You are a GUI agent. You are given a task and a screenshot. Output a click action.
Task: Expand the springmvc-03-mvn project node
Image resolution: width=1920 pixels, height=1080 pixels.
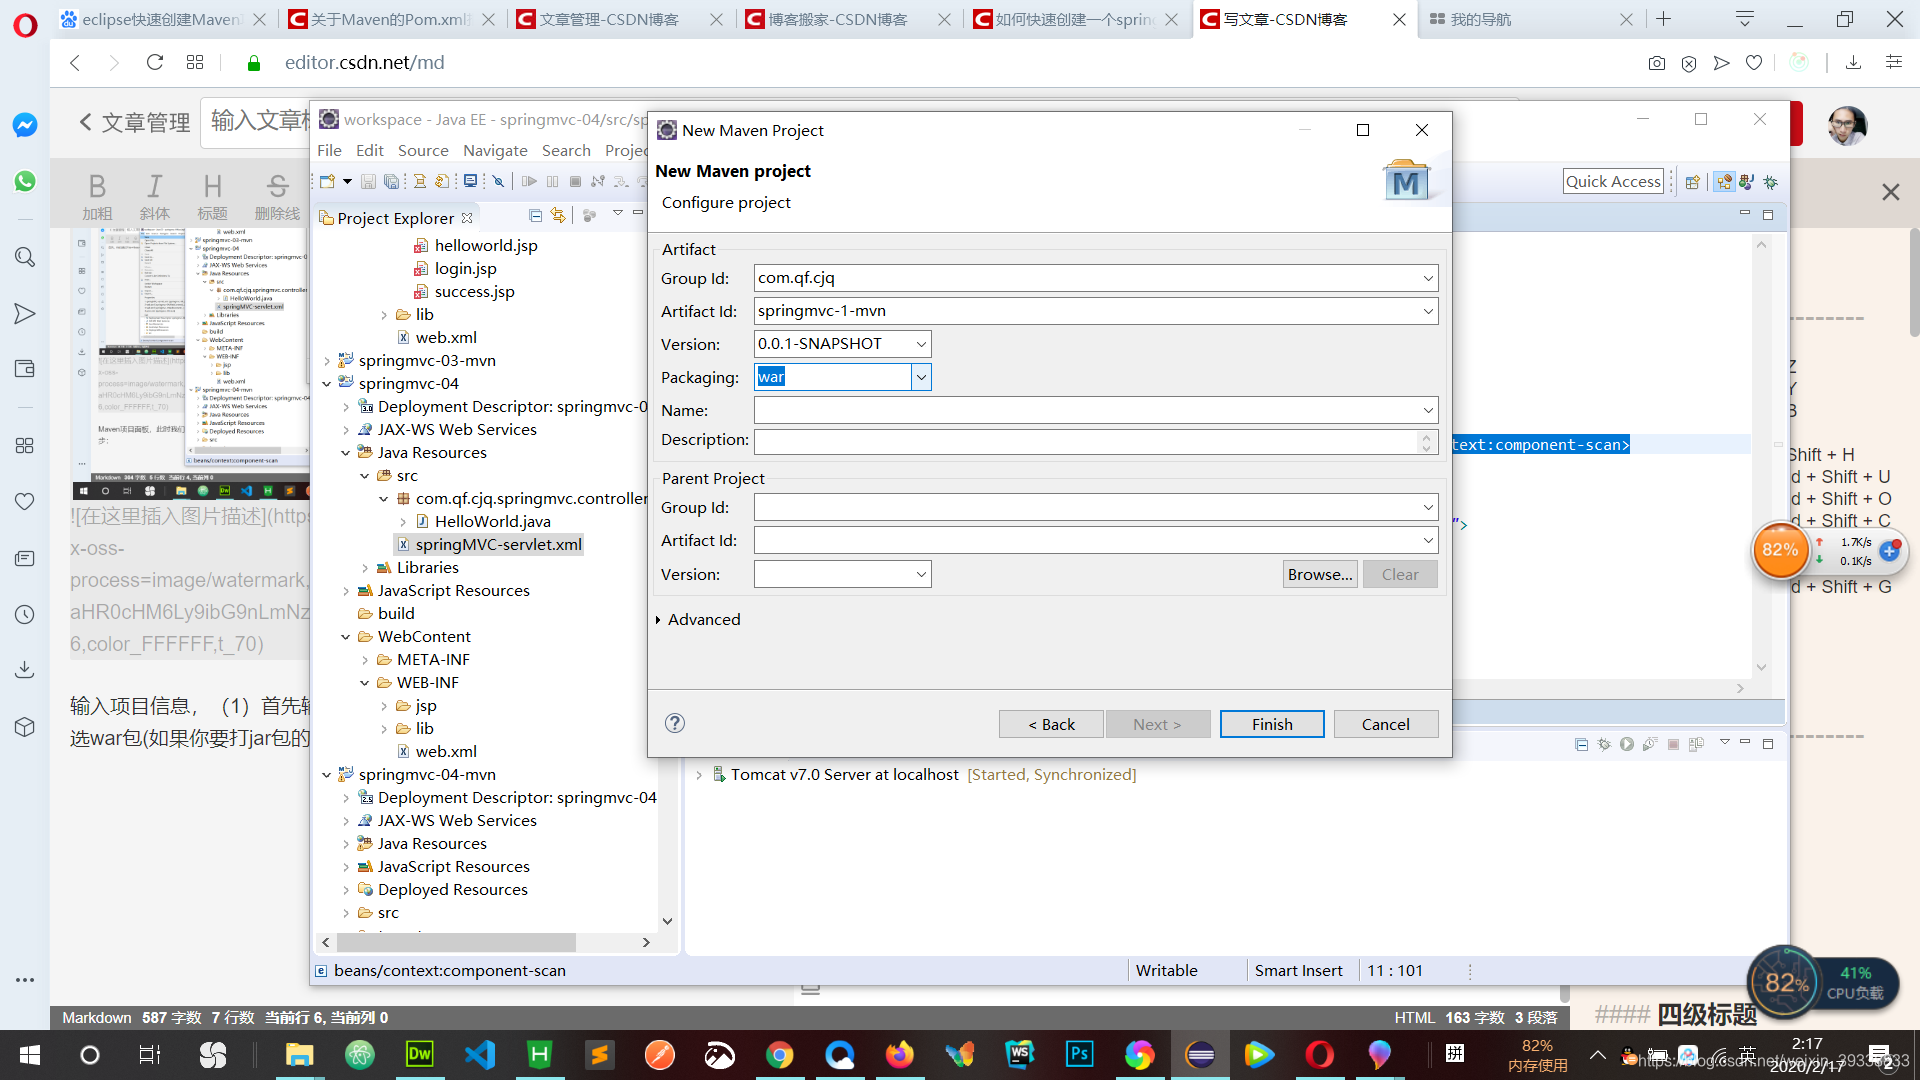click(327, 361)
